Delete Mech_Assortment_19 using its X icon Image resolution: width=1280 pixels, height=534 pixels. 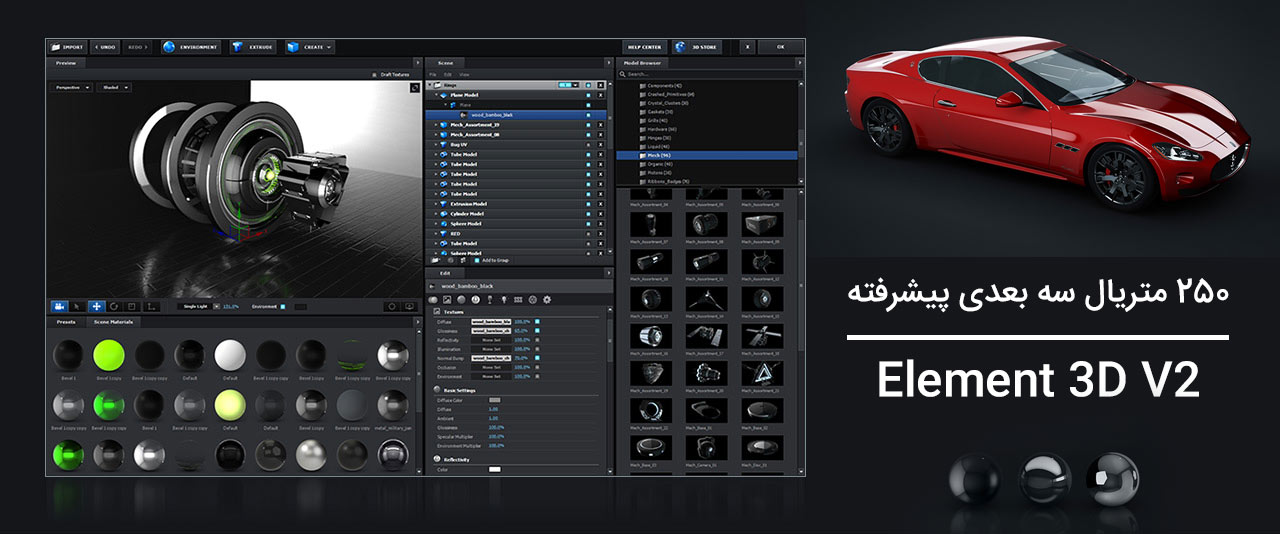600,125
